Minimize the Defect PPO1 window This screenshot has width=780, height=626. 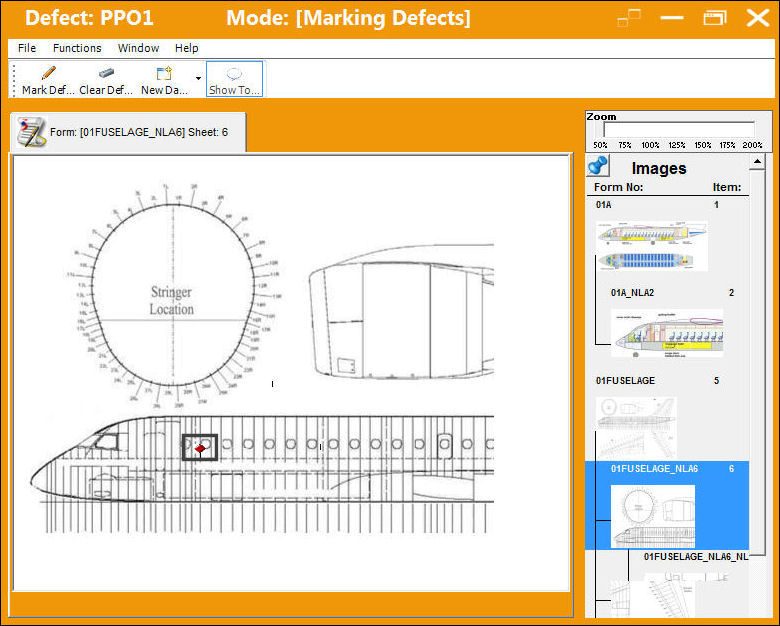click(672, 18)
